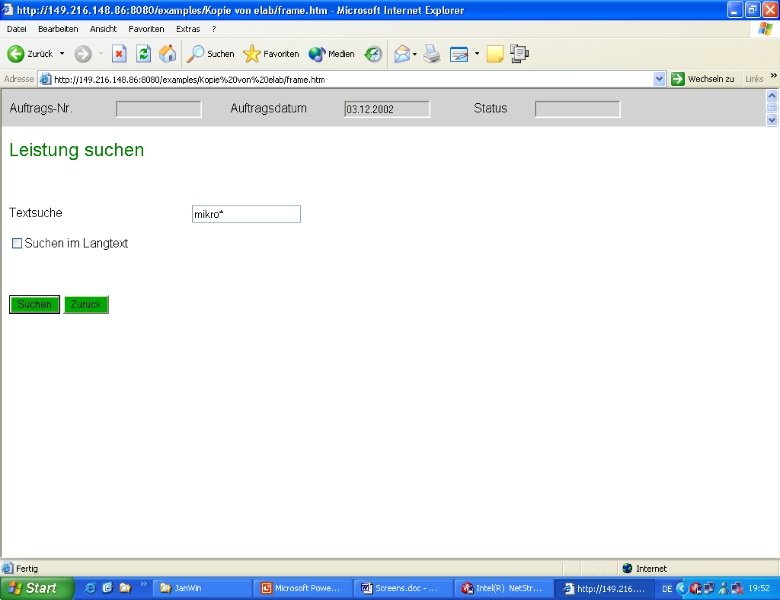Image resolution: width=780 pixels, height=600 pixels.
Task: Expand the back button history dropdown
Action: point(62,53)
